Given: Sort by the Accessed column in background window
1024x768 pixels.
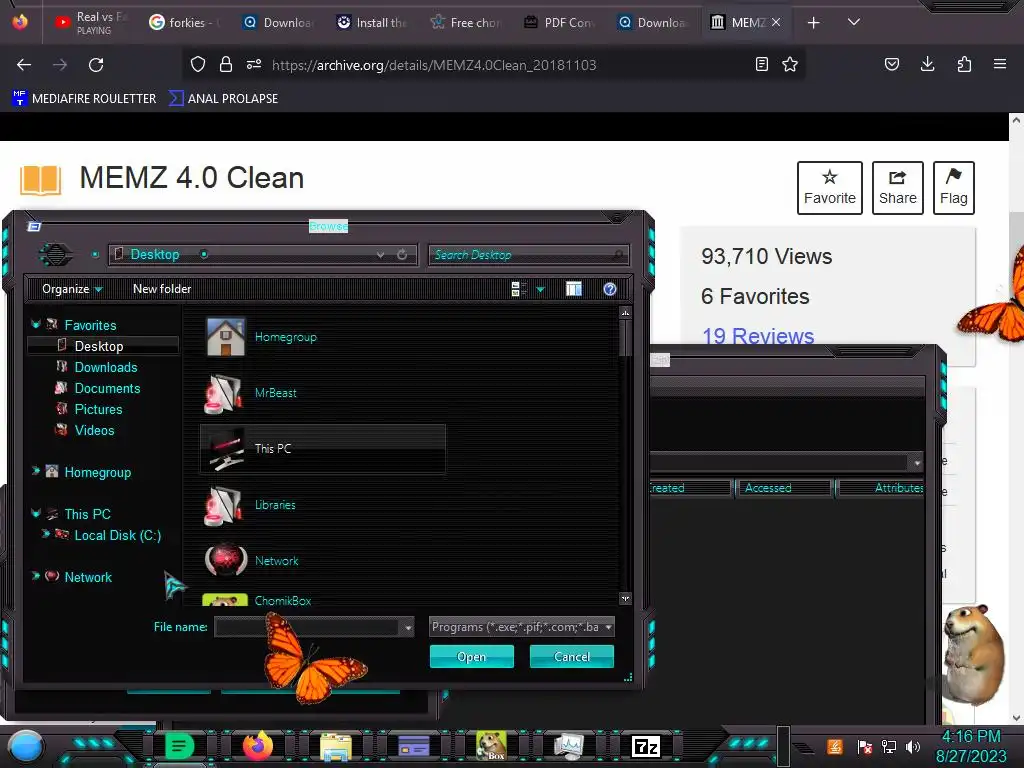Looking at the screenshot, I should 784,488.
